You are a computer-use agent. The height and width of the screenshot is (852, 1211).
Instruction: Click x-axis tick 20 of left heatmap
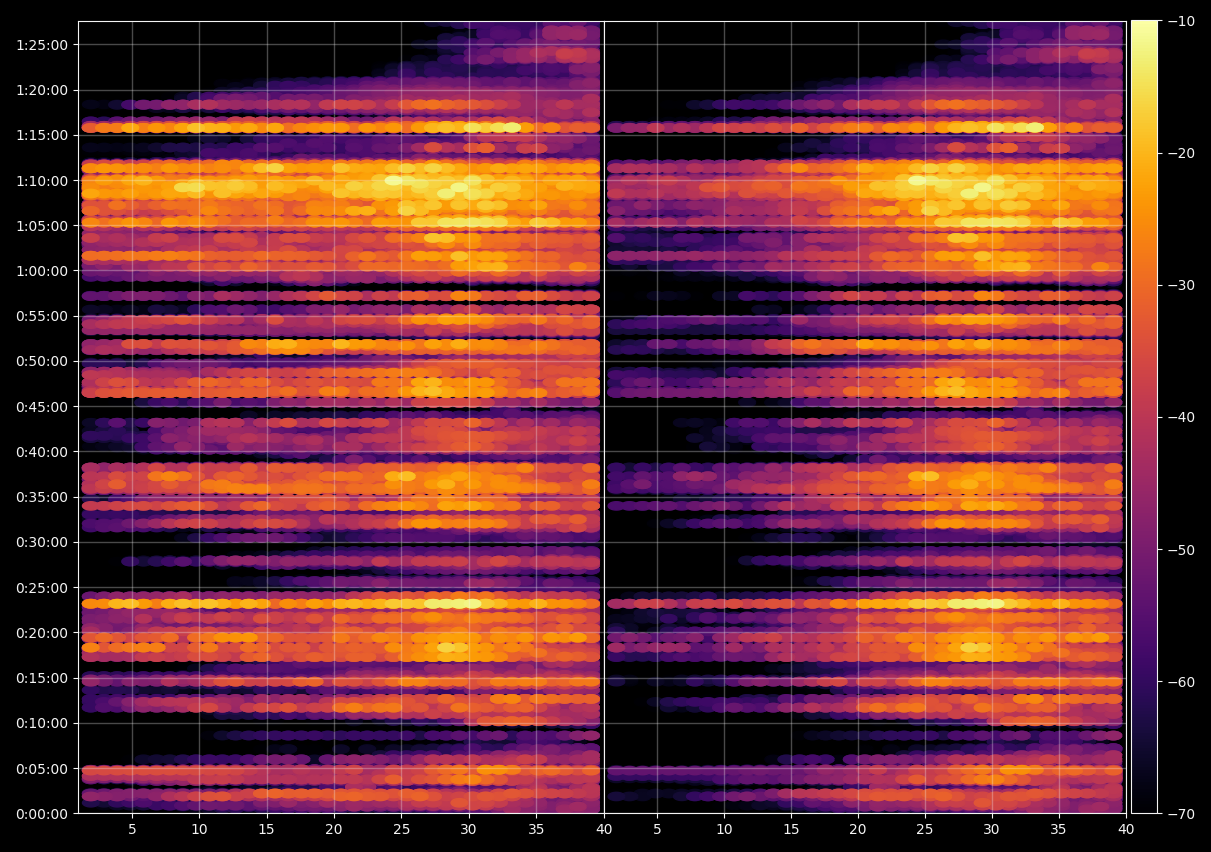tap(334, 830)
